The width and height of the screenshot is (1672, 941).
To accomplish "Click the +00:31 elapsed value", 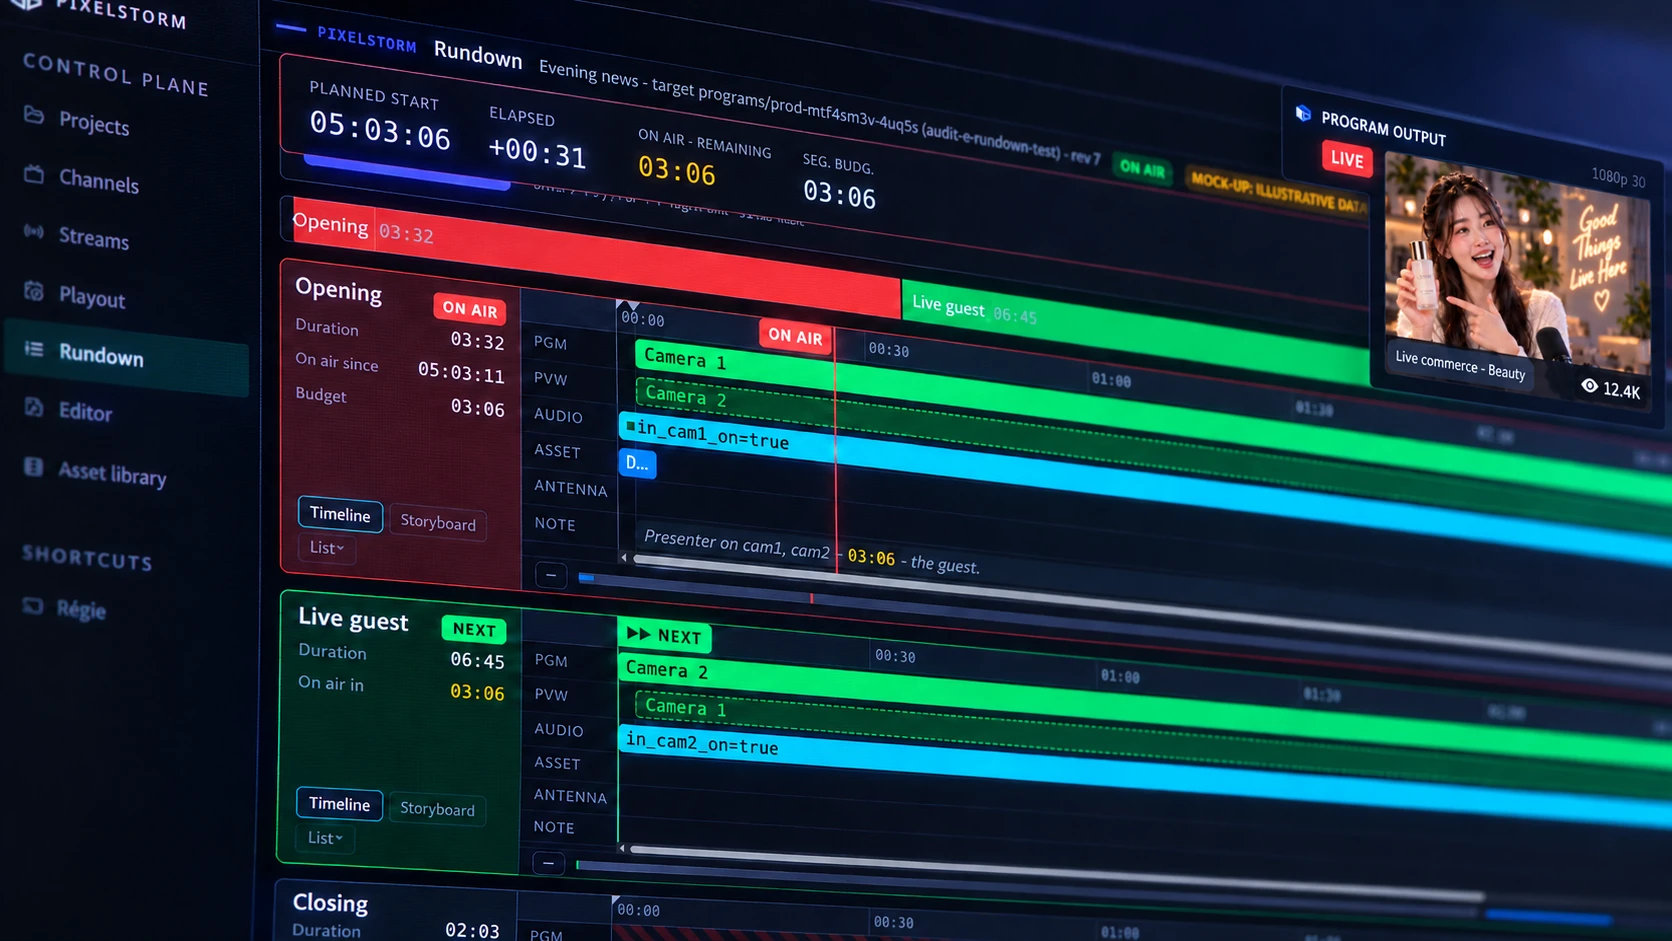I will [x=537, y=152].
